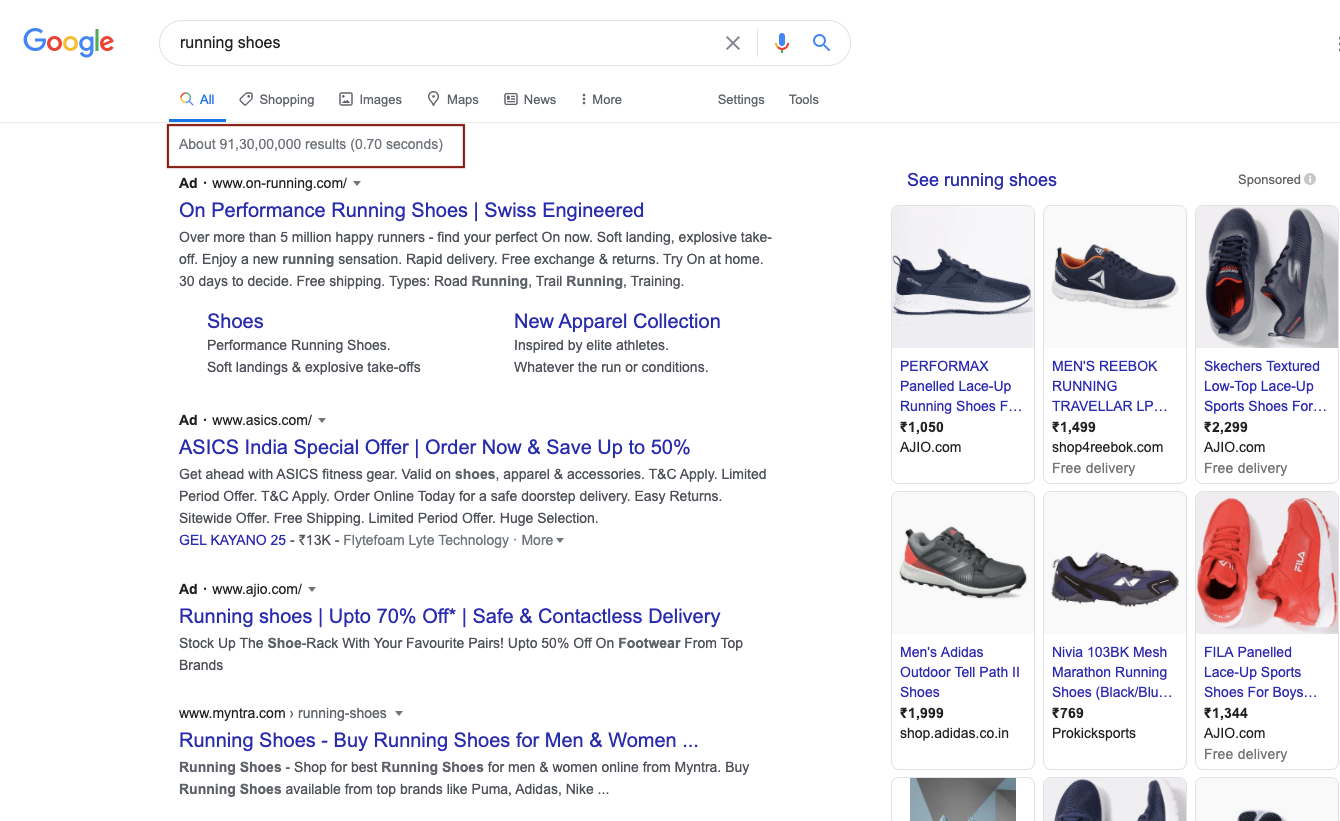Open the Shoes sitelink
The image size is (1340, 821).
click(235, 321)
